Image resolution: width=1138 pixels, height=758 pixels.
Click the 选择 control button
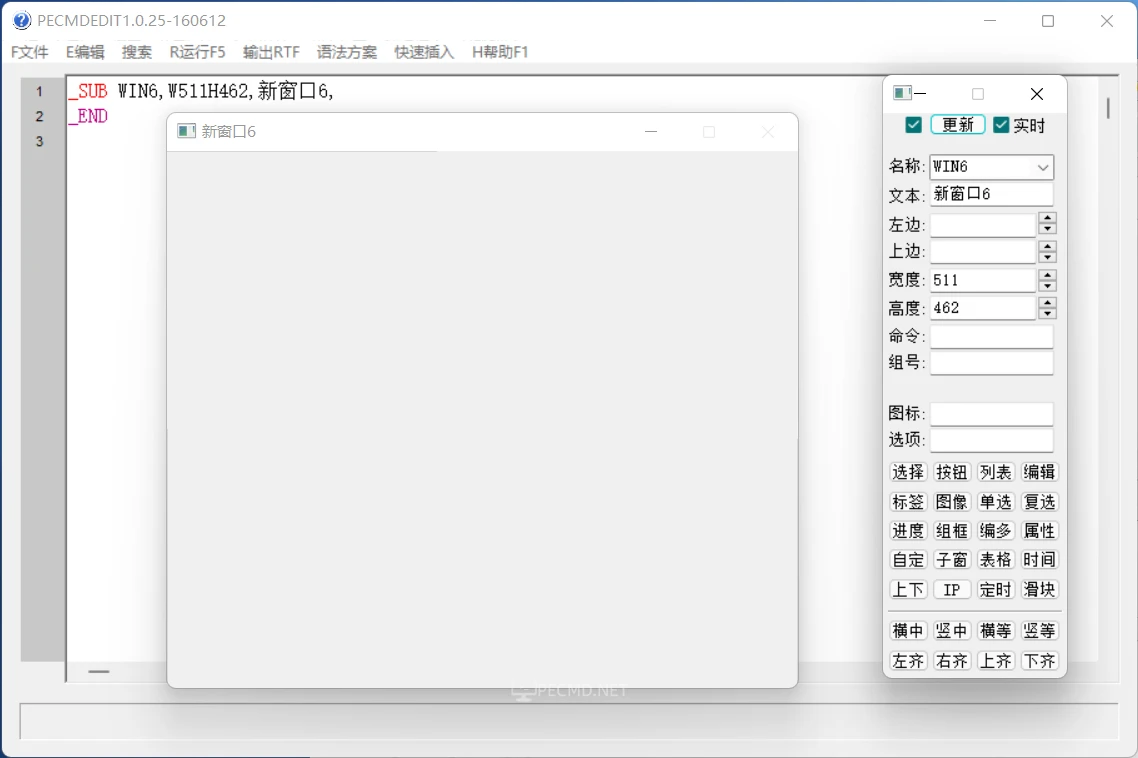click(x=908, y=473)
